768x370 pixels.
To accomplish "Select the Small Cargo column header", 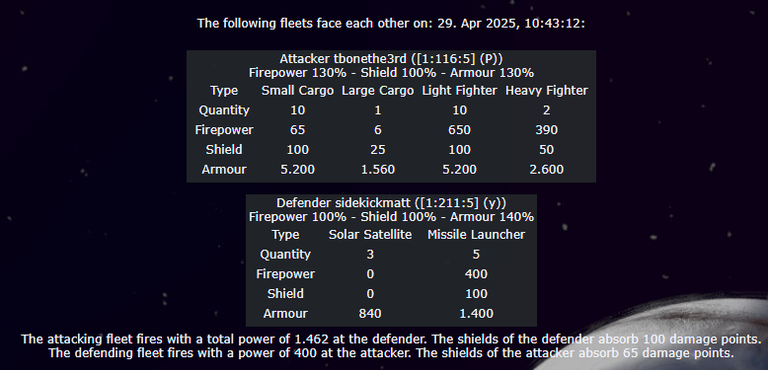I will 297,91.
